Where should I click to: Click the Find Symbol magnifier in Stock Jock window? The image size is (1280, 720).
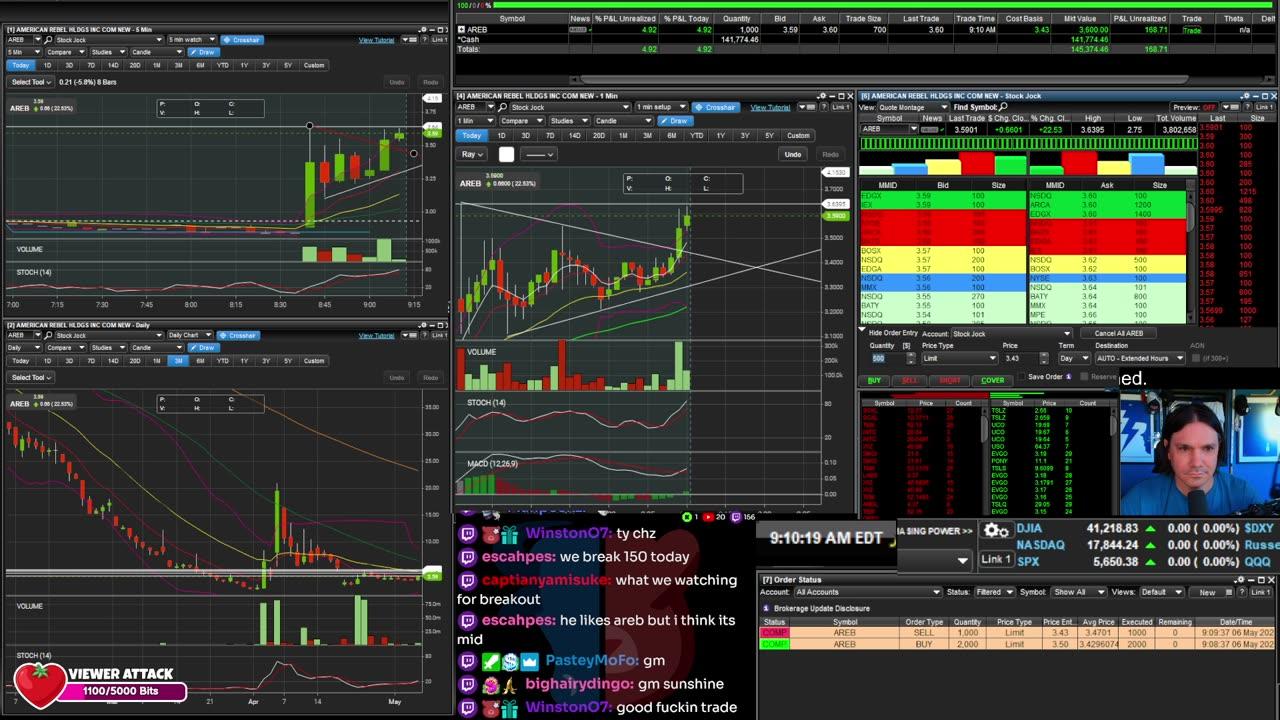click(x=1002, y=107)
